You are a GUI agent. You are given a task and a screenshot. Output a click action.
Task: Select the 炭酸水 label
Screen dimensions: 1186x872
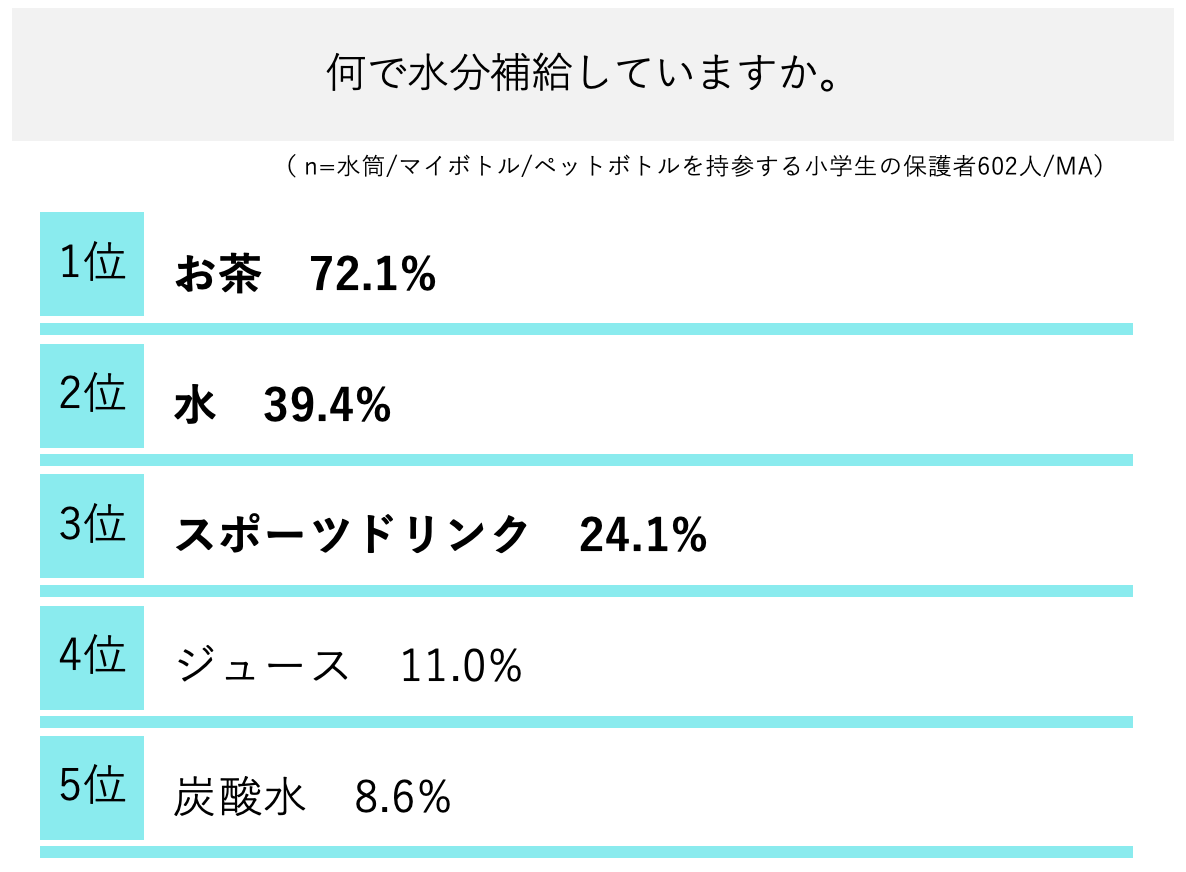coord(240,797)
